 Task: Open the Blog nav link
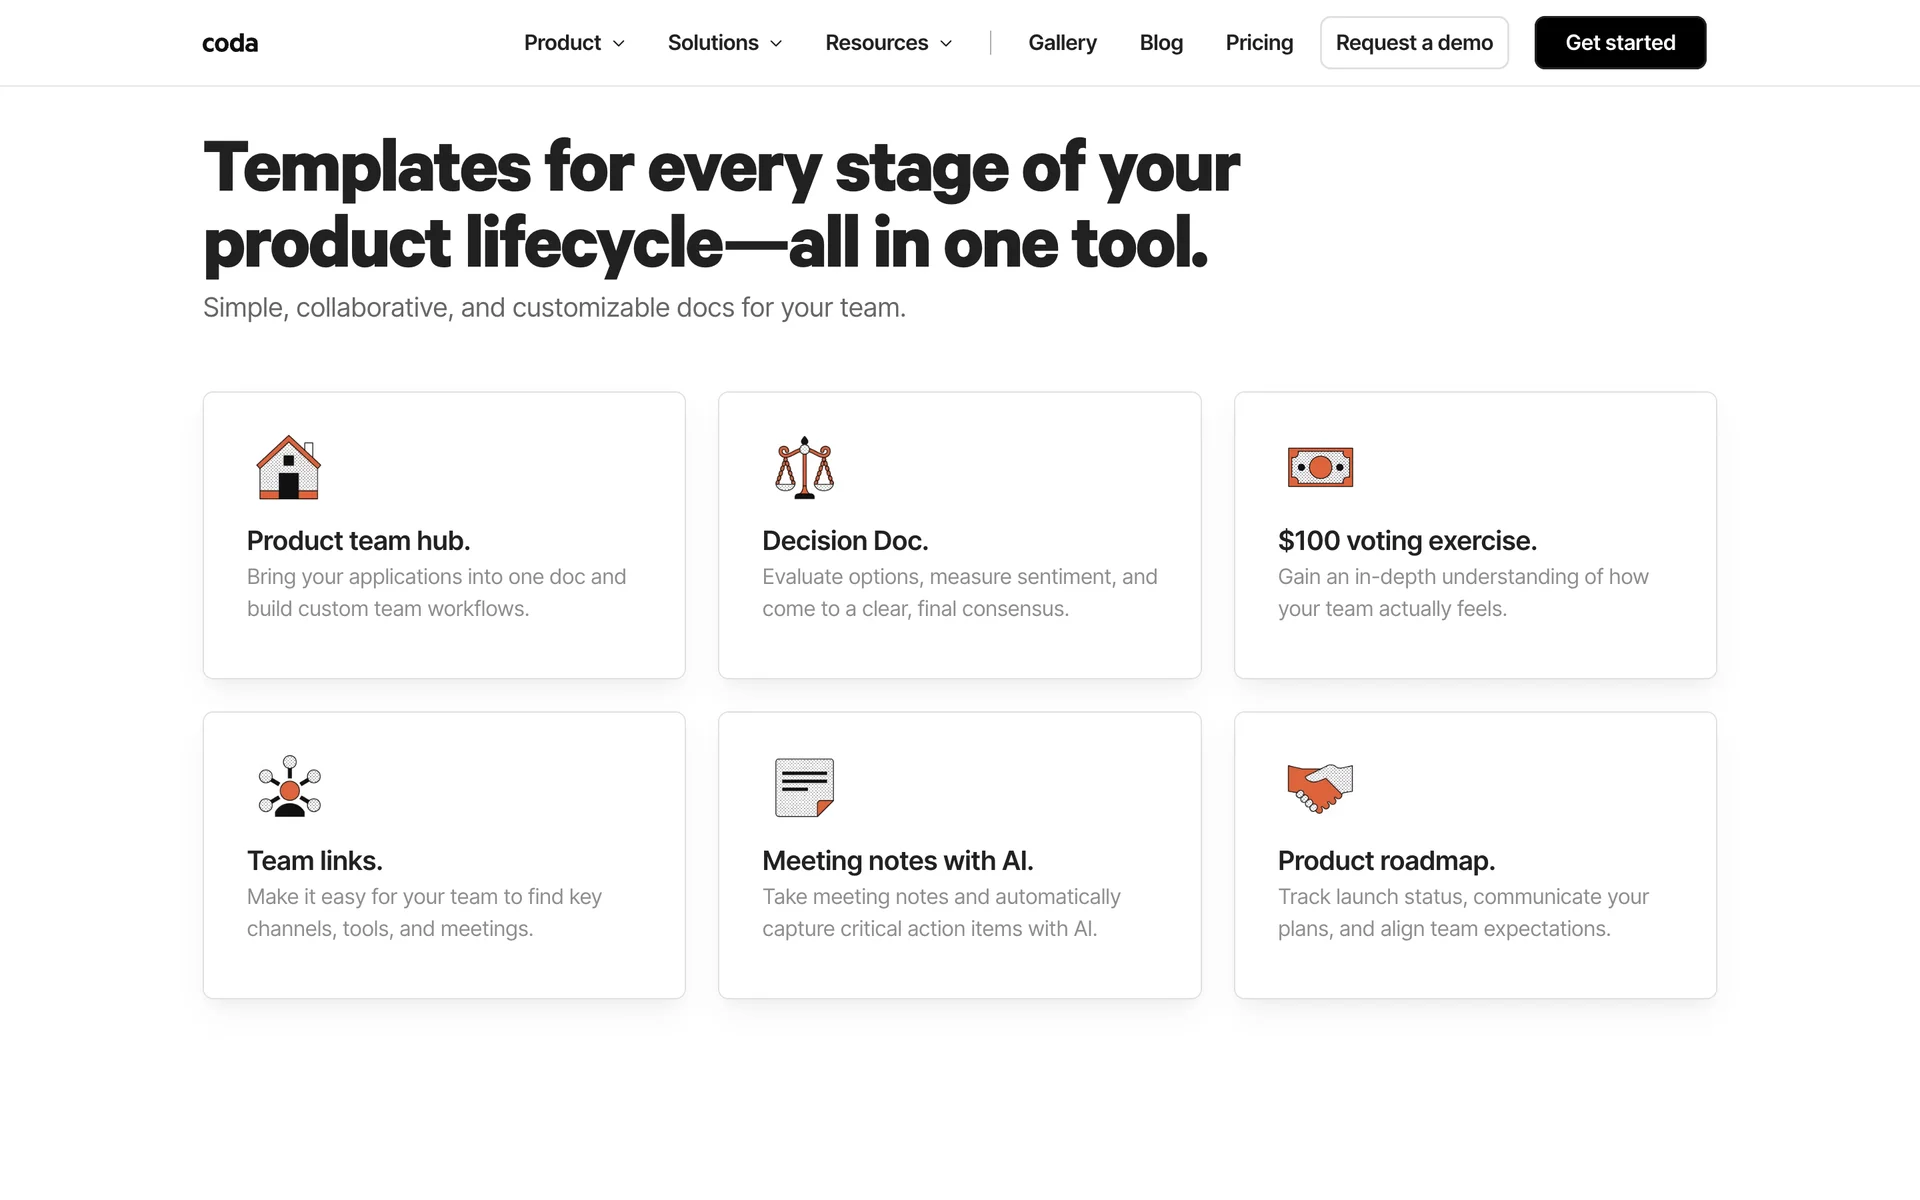click(x=1161, y=43)
